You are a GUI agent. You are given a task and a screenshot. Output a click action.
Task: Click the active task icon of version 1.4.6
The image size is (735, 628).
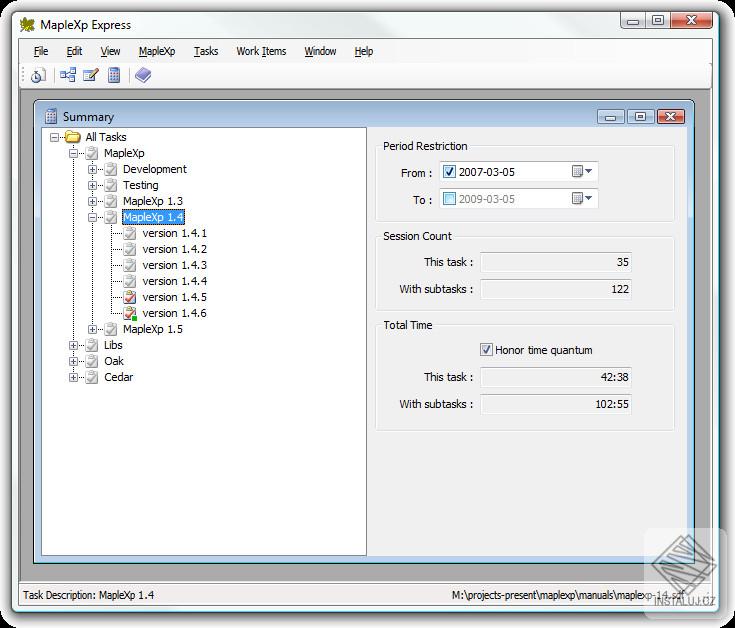[x=130, y=313]
